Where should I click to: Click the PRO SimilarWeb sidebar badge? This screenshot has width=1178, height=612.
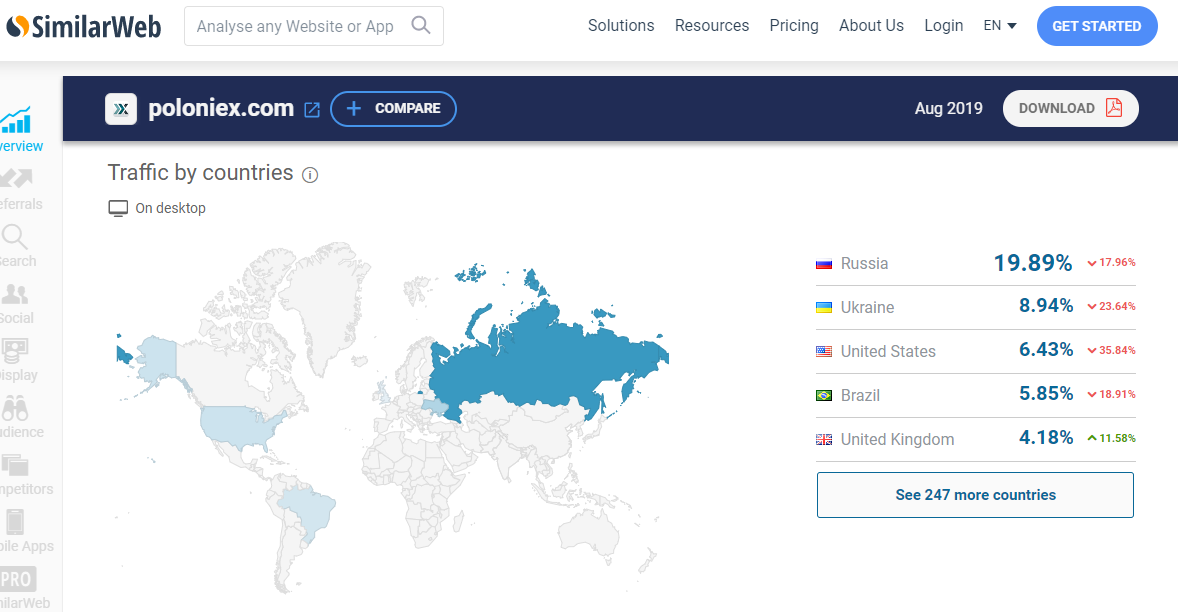17,579
